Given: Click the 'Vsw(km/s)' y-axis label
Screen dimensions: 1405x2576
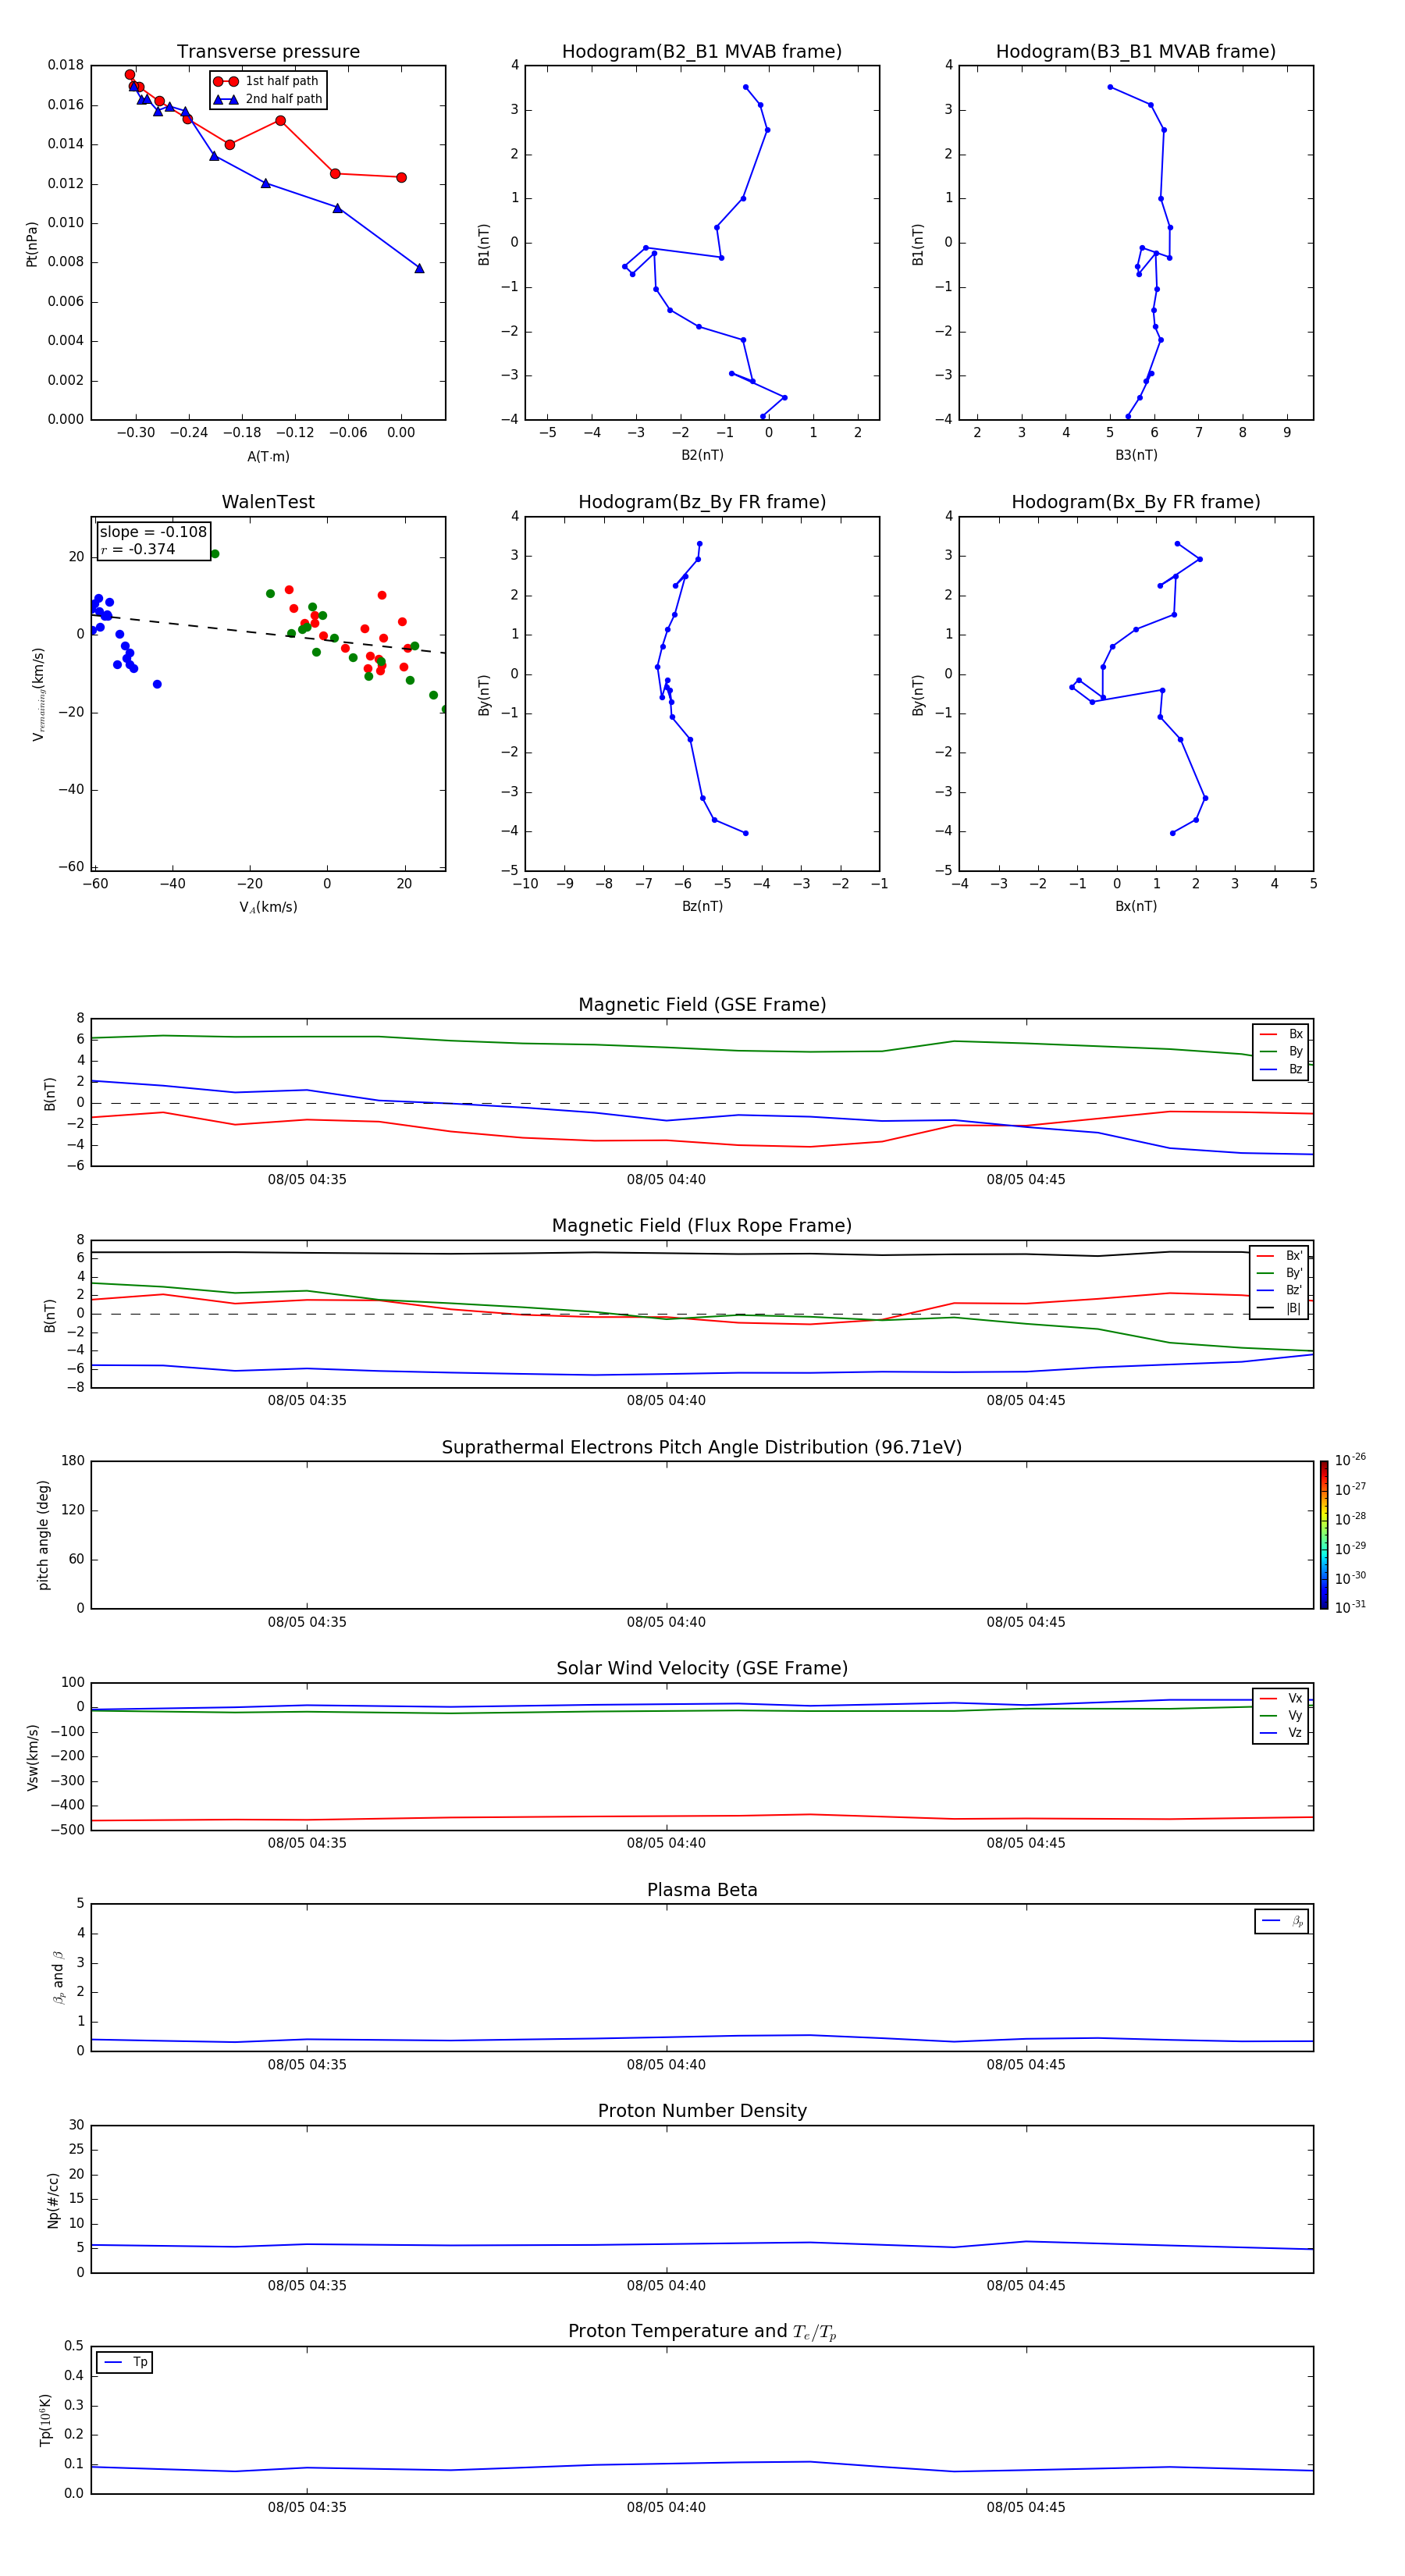Looking at the screenshot, I should click(32, 1757).
